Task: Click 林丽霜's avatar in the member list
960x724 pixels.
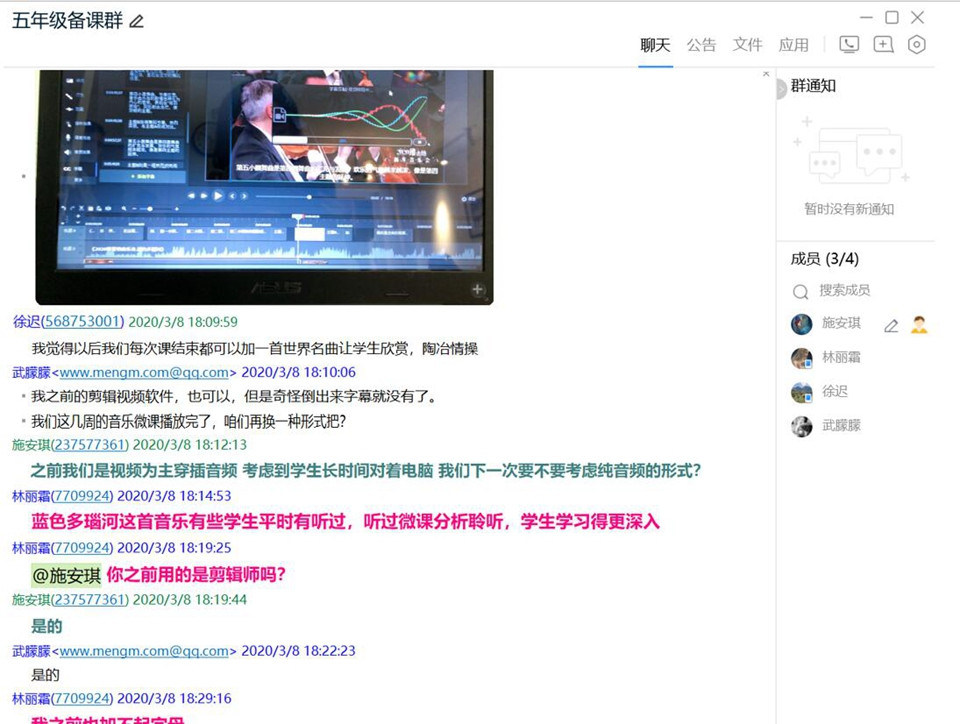Action: click(801, 358)
